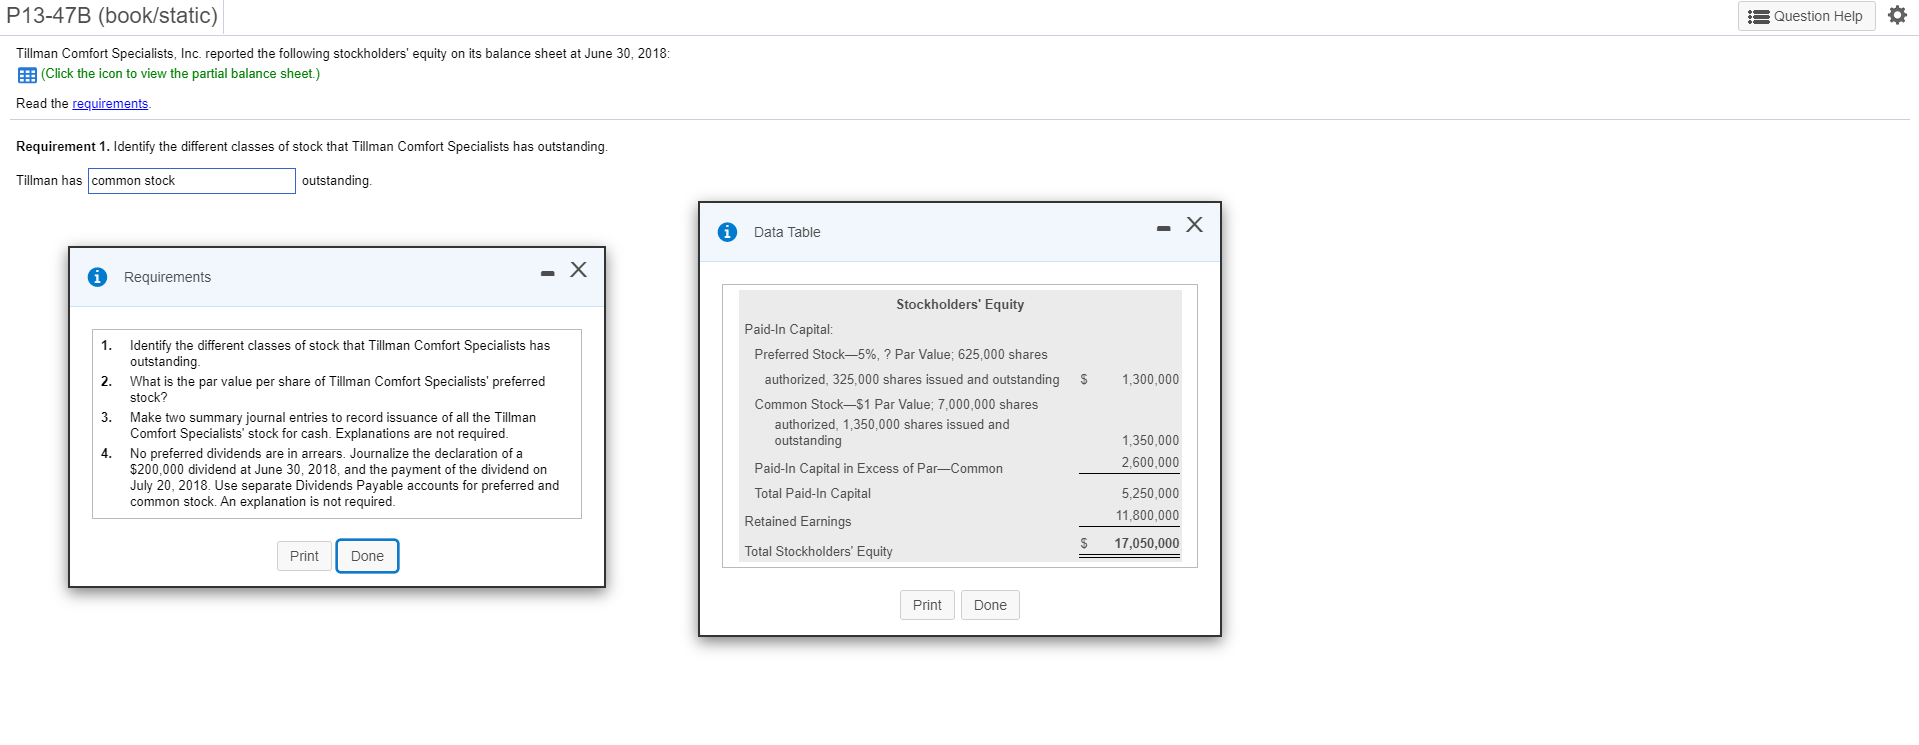Click the Total Stockholders' Equity label

818,552
